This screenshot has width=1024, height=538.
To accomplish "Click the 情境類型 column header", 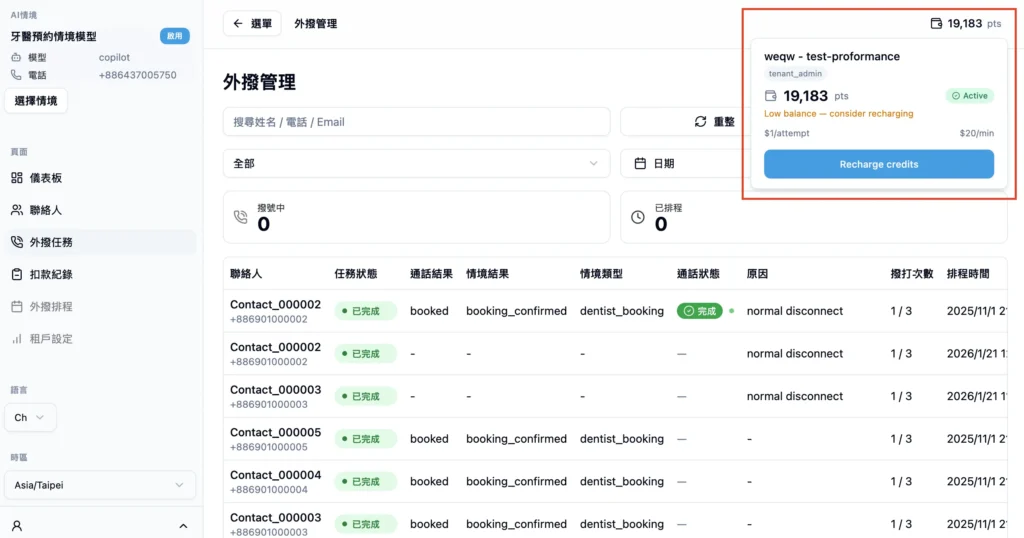I will 601,274.
